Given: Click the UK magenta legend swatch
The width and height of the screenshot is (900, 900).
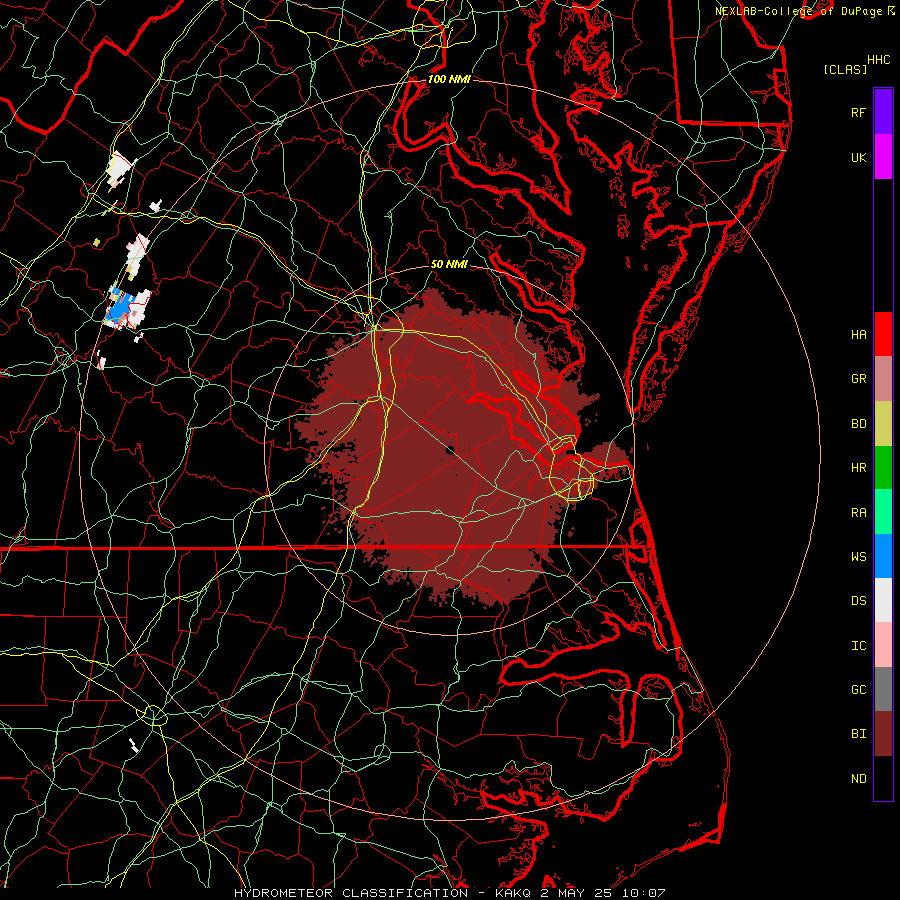Looking at the screenshot, I should click(883, 157).
